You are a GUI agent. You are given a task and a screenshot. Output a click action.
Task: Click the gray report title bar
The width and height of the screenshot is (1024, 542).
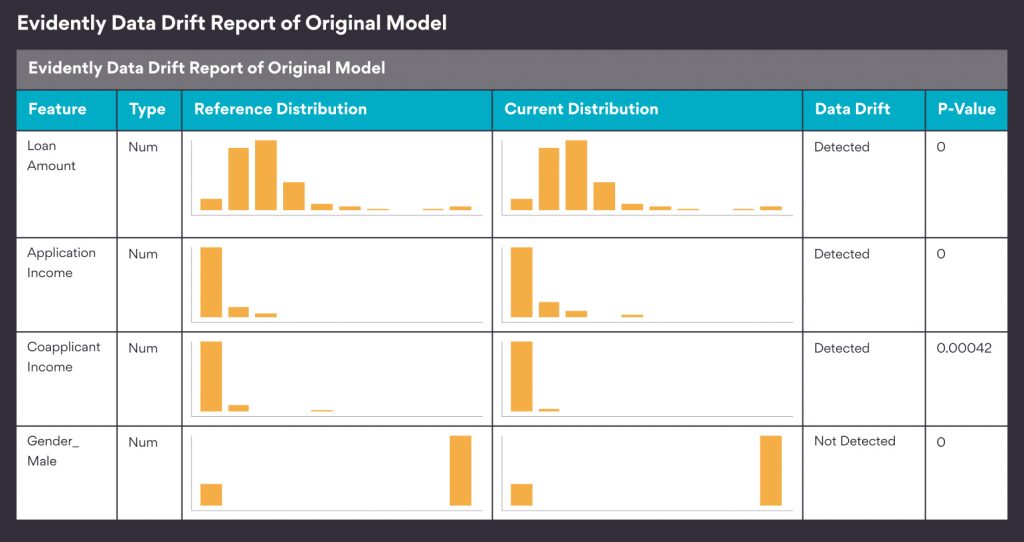coord(512,69)
